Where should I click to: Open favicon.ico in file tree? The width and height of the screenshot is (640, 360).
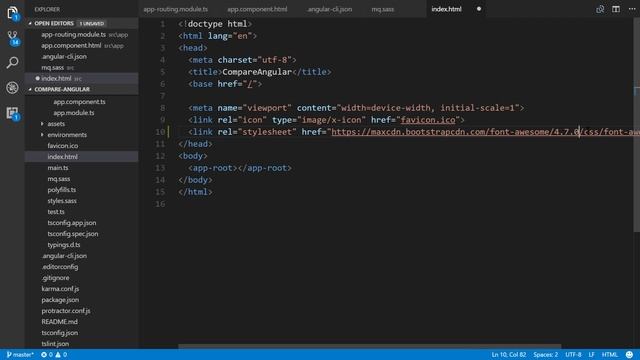pos(62,146)
